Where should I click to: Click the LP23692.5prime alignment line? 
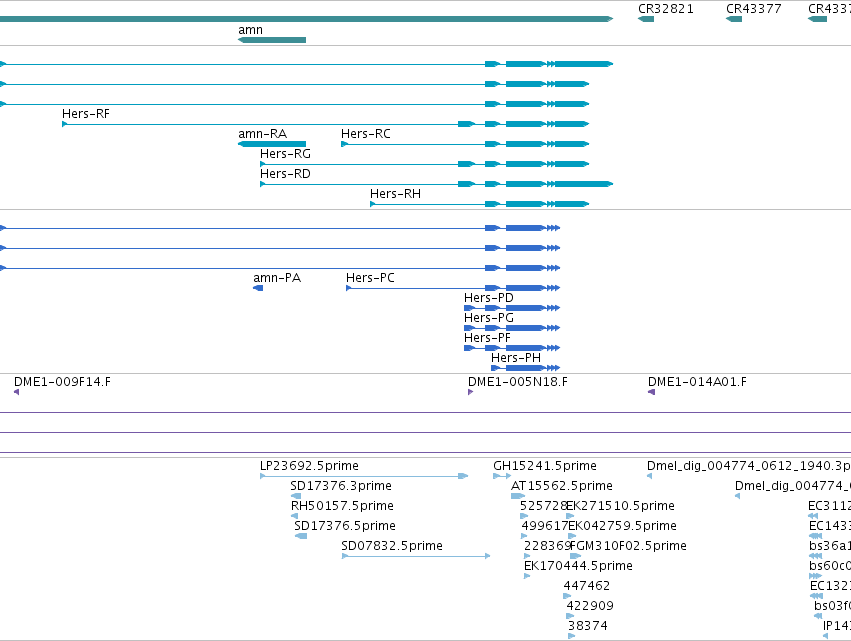coord(364,476)
